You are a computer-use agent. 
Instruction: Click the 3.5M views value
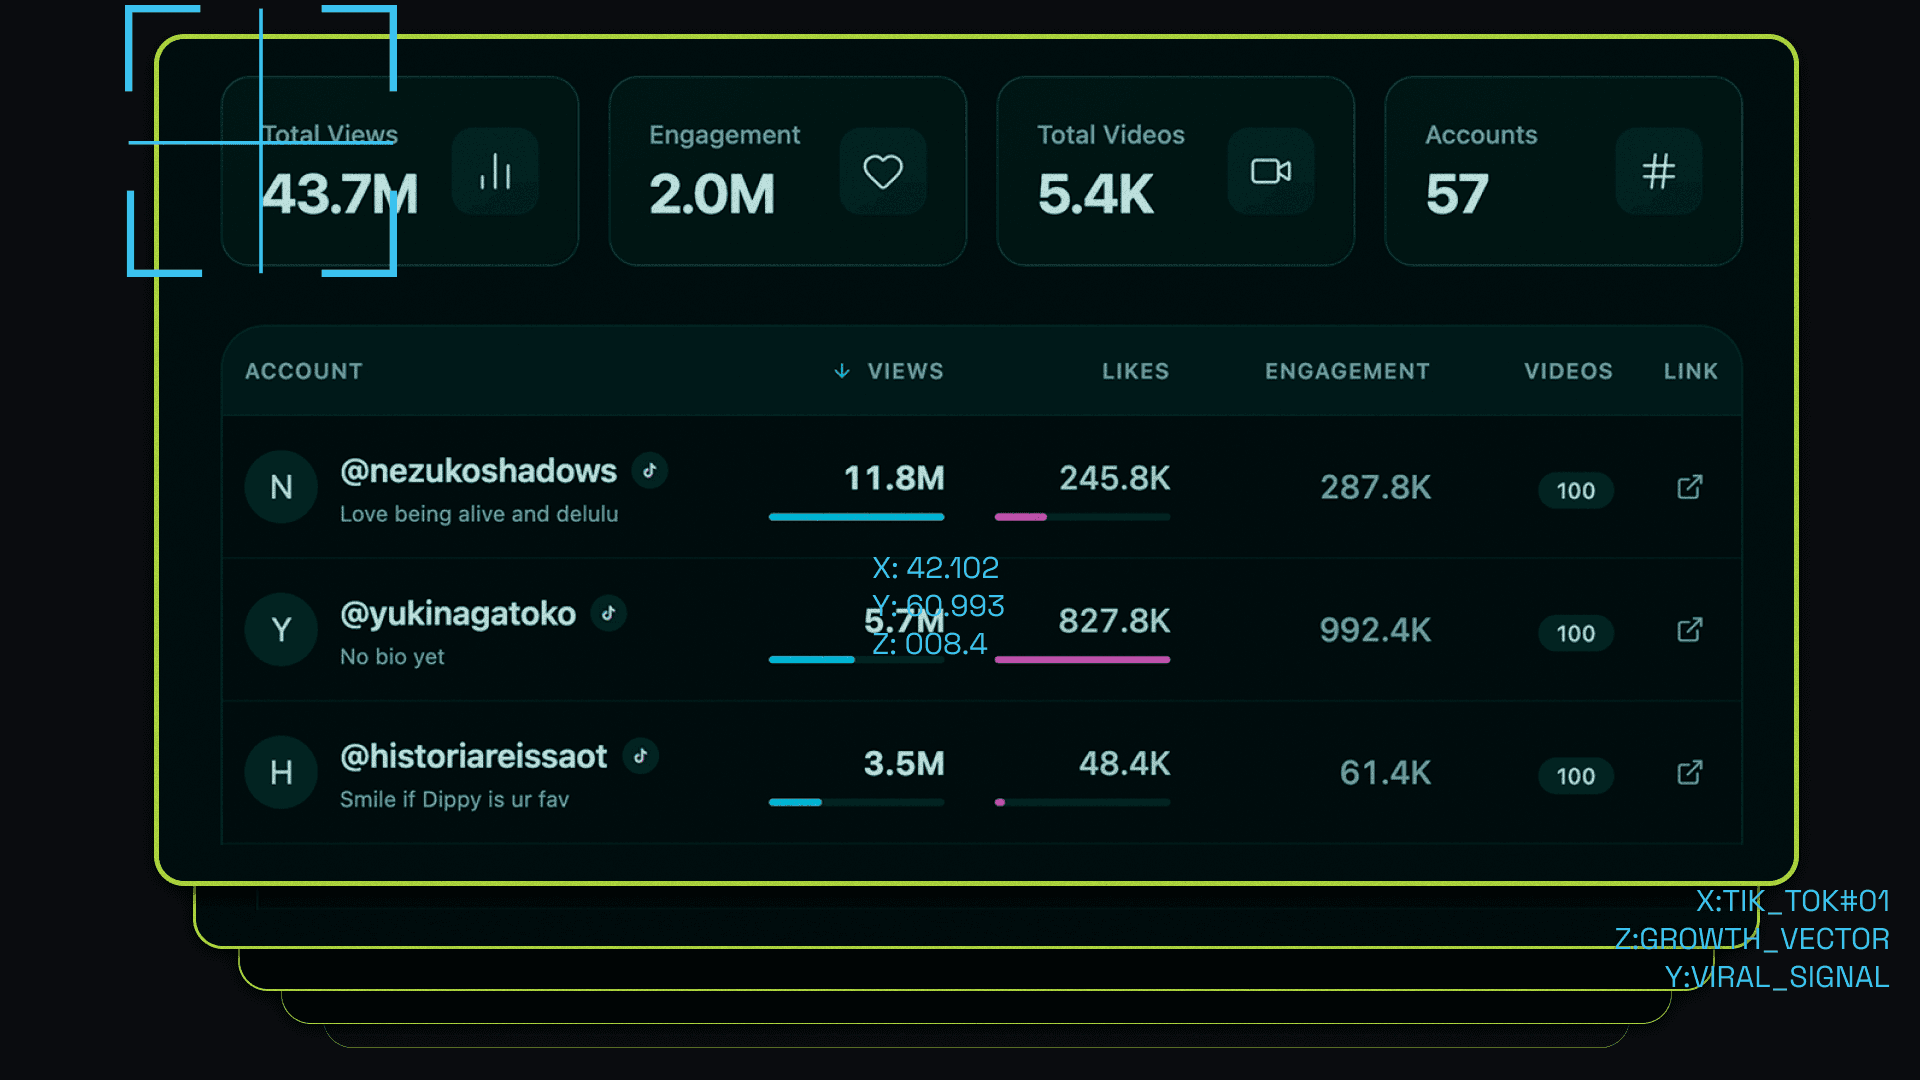tap(904, 764)
